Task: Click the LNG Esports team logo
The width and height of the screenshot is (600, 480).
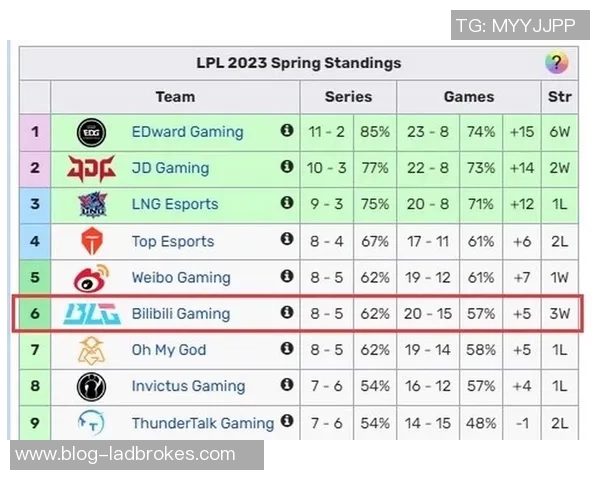Action: point(91,205)
